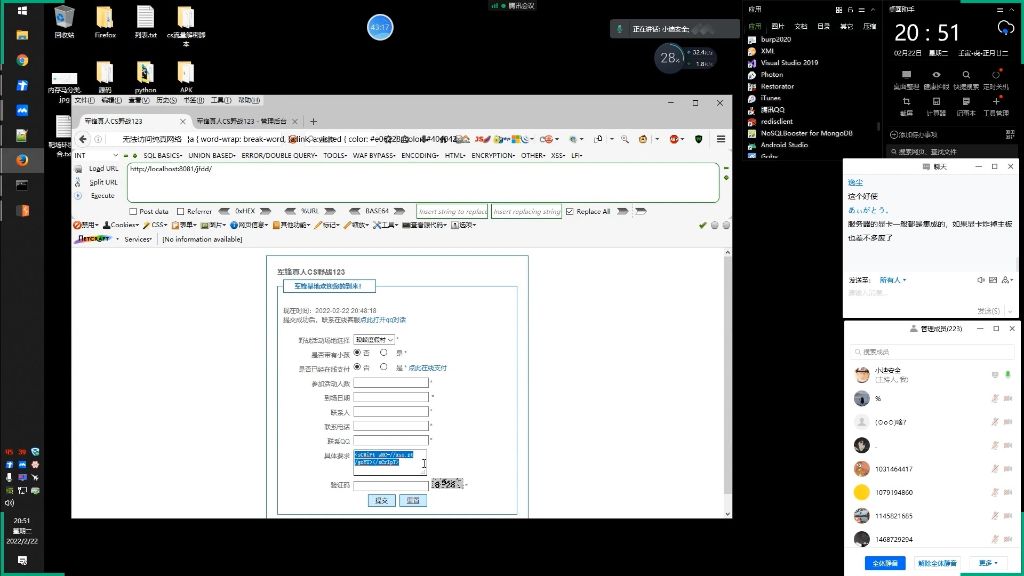
Task: Click the add tool plus icon in widget
Action: pyautogui.click(x=996, y=102)
